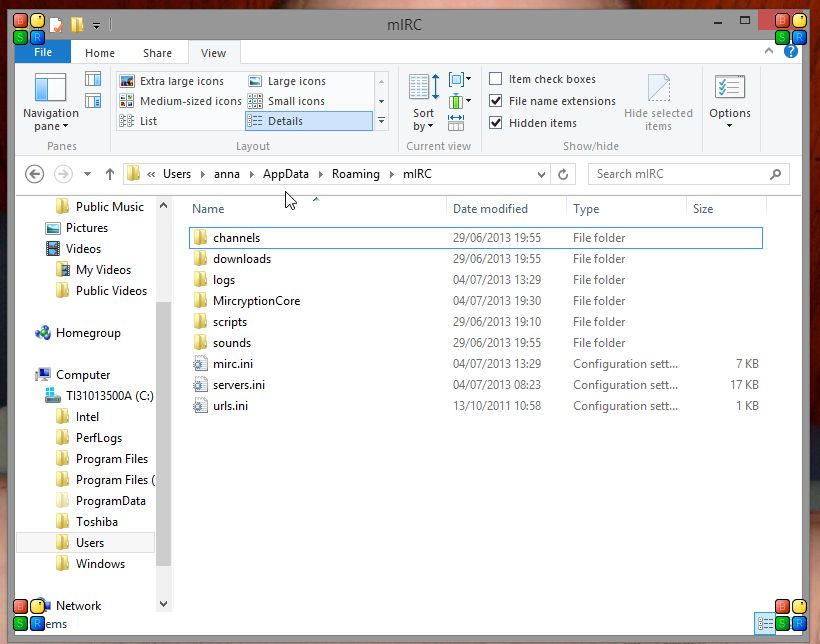Toggle the Preview pane icon

93,79
